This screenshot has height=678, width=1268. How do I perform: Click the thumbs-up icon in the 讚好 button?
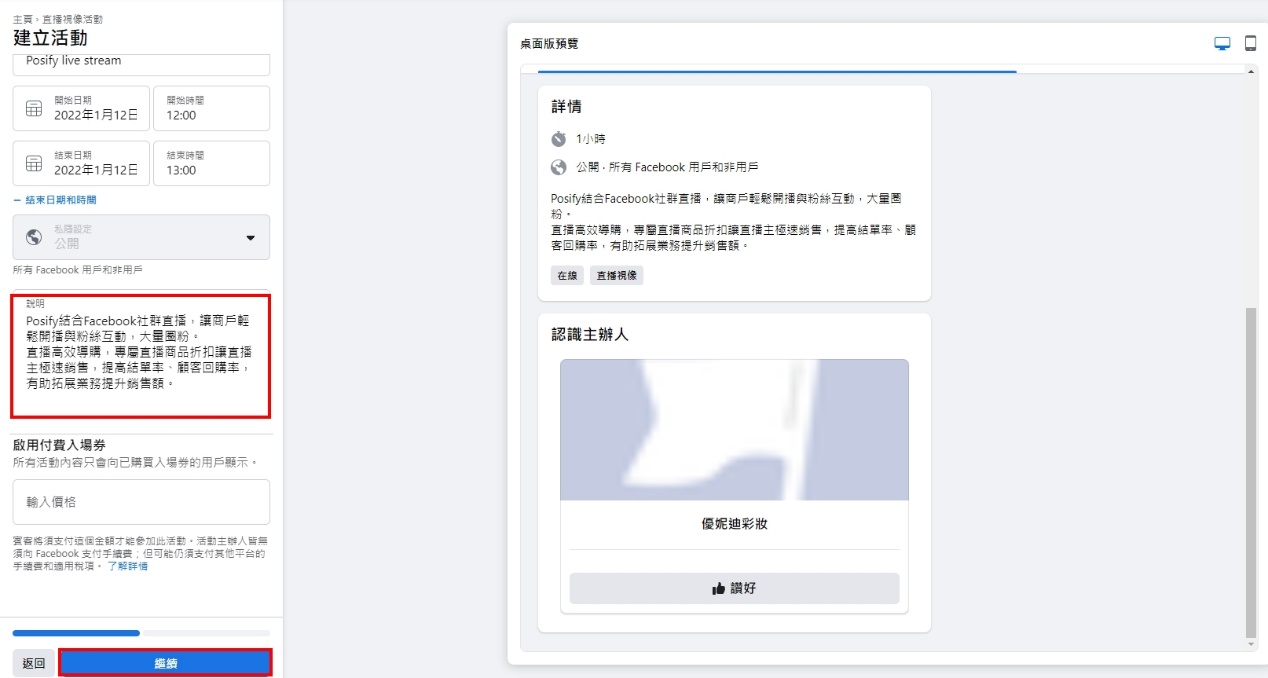pyautogui.click(x=716, y=588)
